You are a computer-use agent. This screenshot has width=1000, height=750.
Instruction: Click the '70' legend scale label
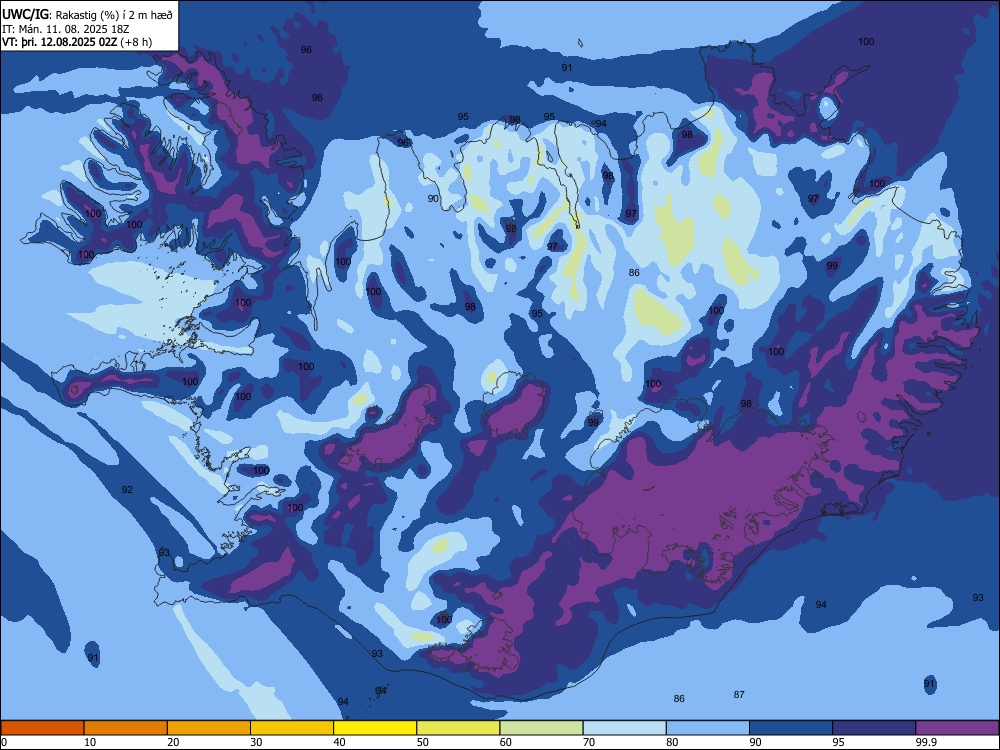click(589, 742)
